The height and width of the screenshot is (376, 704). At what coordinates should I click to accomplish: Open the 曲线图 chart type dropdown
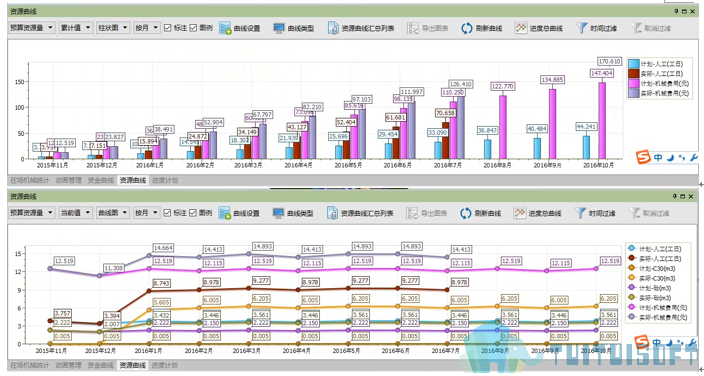[113, 212]
